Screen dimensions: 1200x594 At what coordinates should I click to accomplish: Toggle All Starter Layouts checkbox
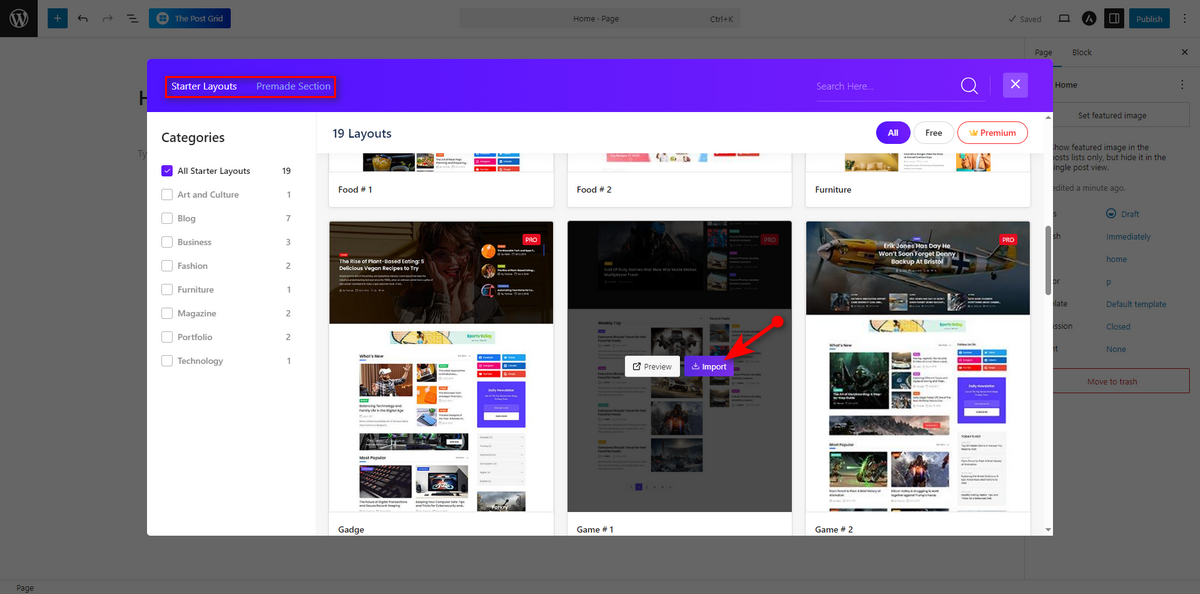coord(167,171)
